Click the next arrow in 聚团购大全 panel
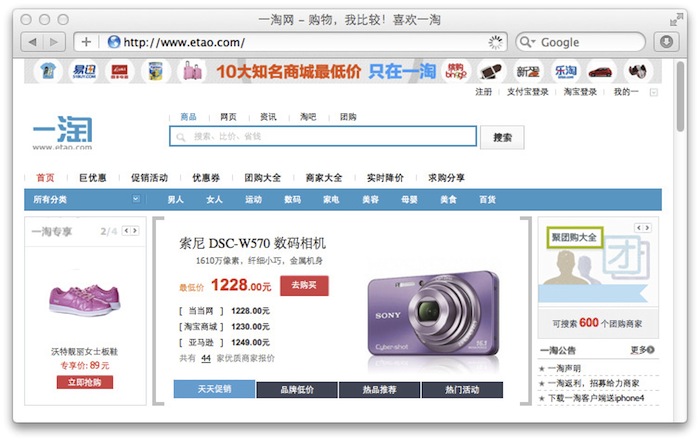This screenshot has height=441, width=700. tap(647, 228)
